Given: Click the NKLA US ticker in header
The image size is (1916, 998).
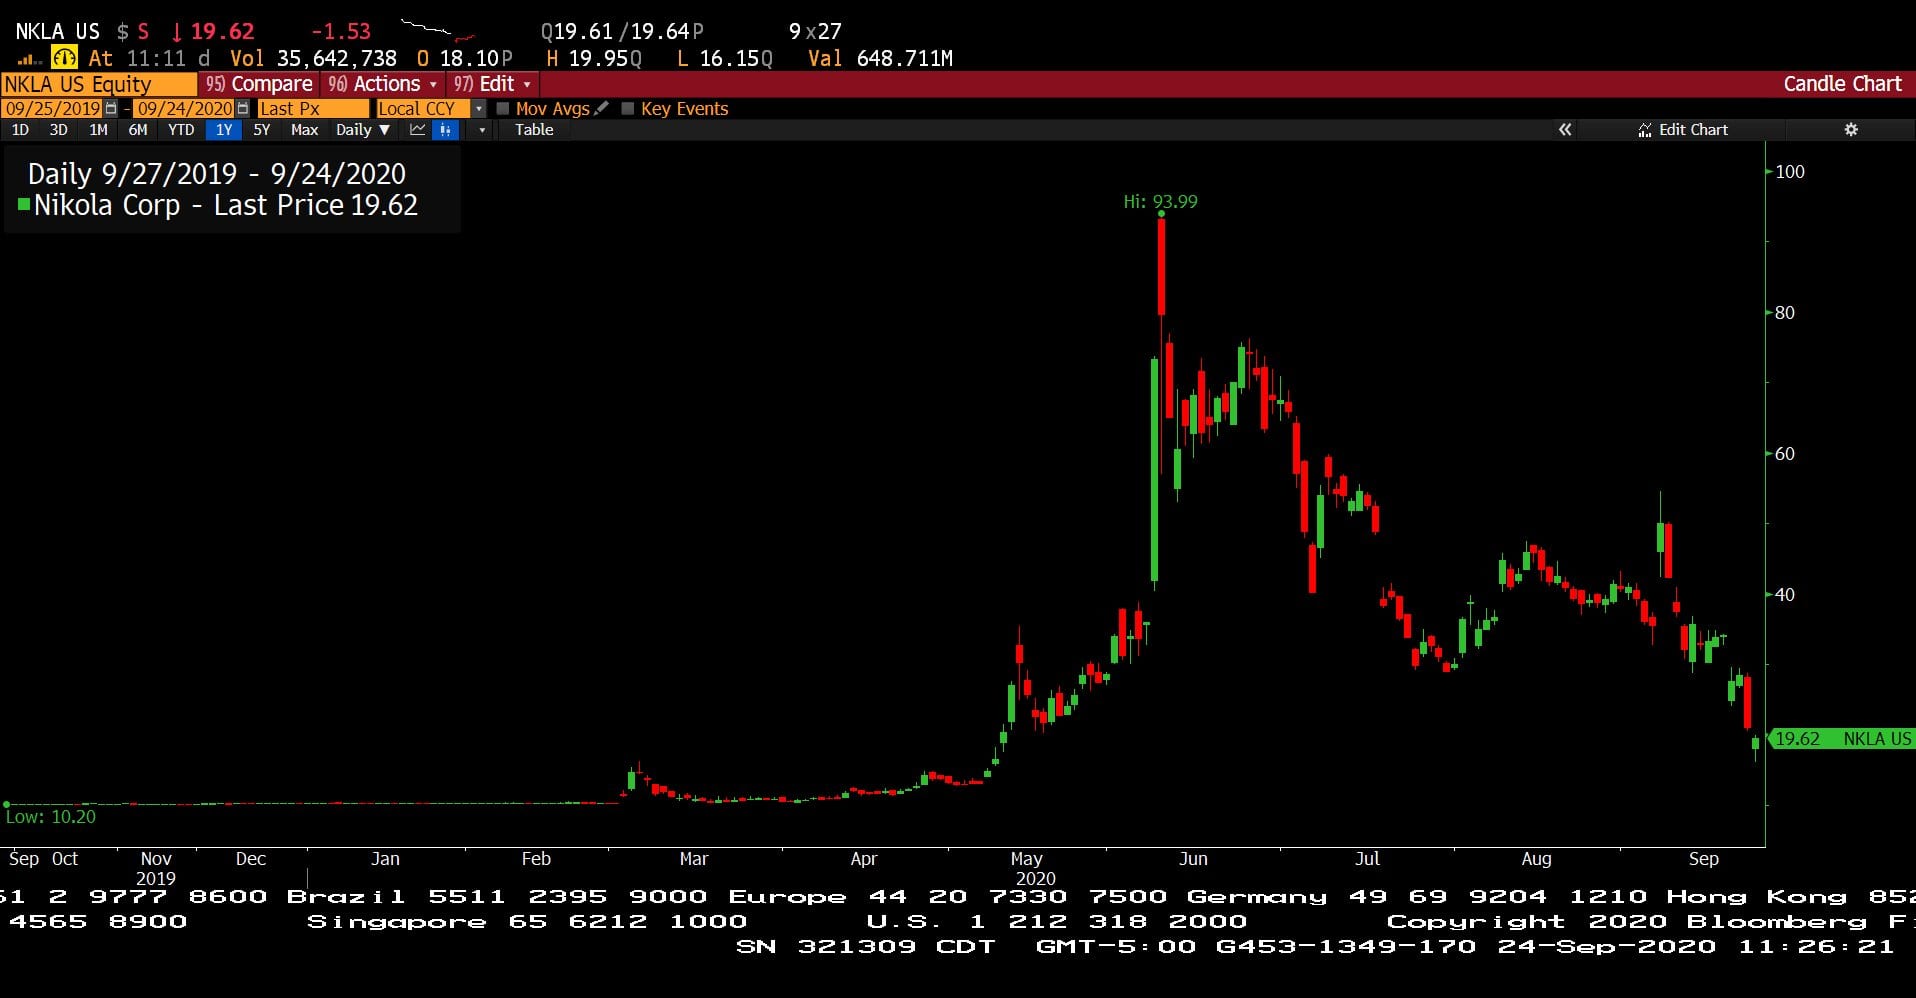Looking at the screenshot, I should [58, 32].
